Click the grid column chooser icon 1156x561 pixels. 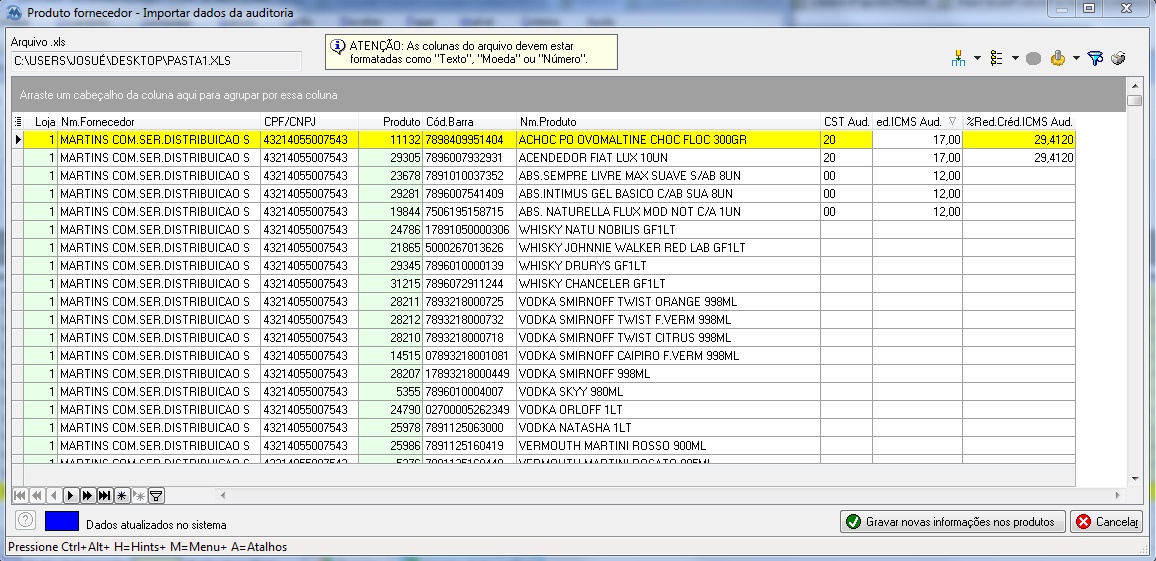tap(18, 122)
